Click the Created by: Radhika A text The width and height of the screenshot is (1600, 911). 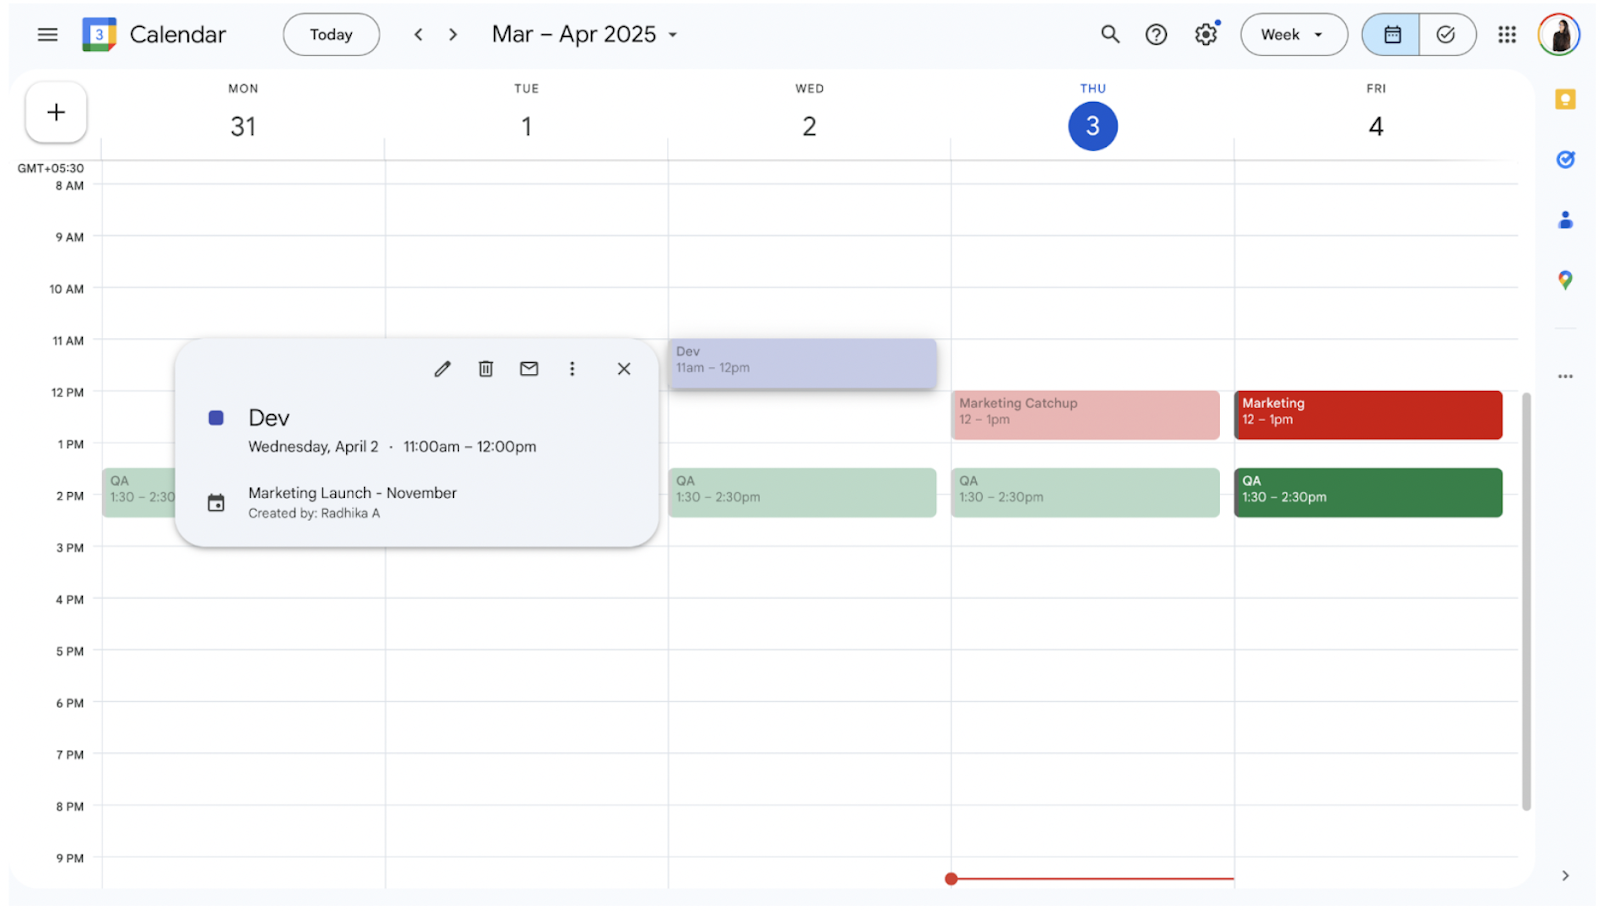314,514
